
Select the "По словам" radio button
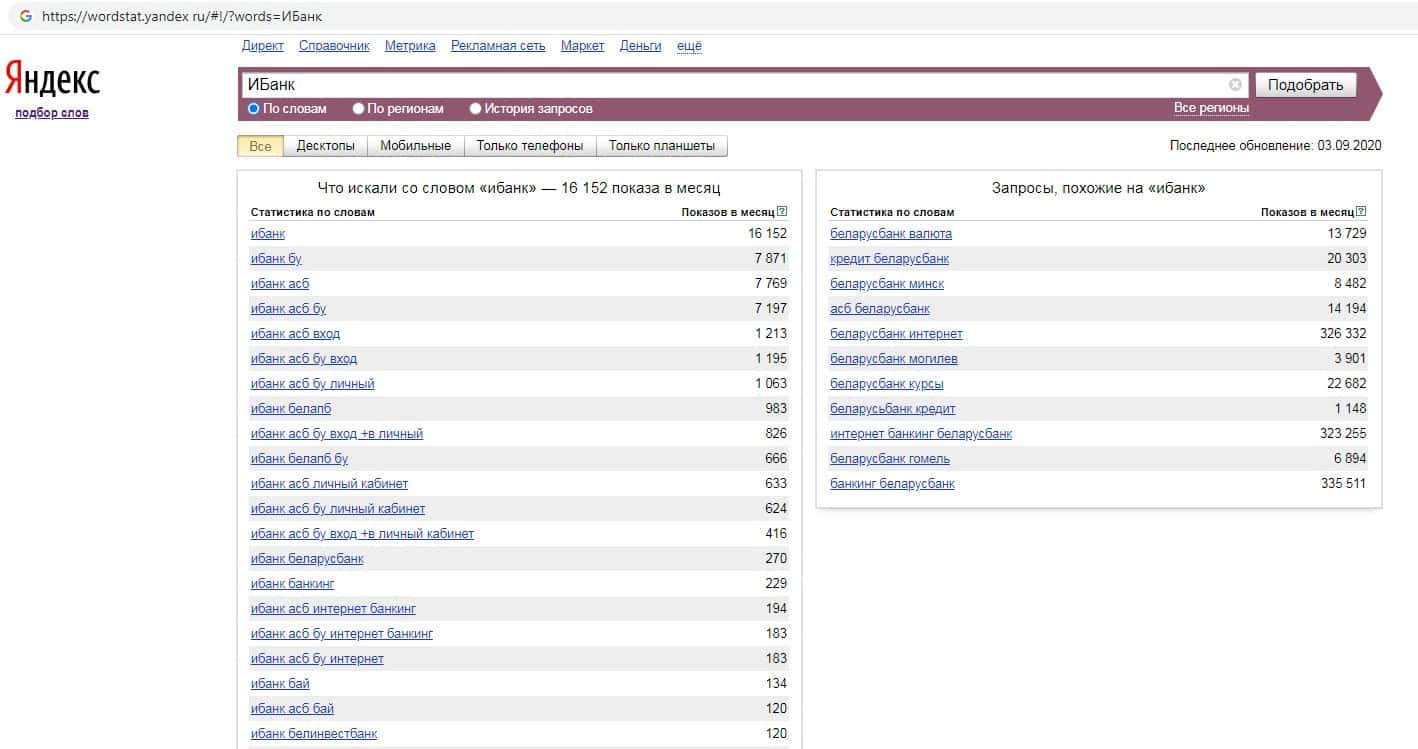click(254, 108)
